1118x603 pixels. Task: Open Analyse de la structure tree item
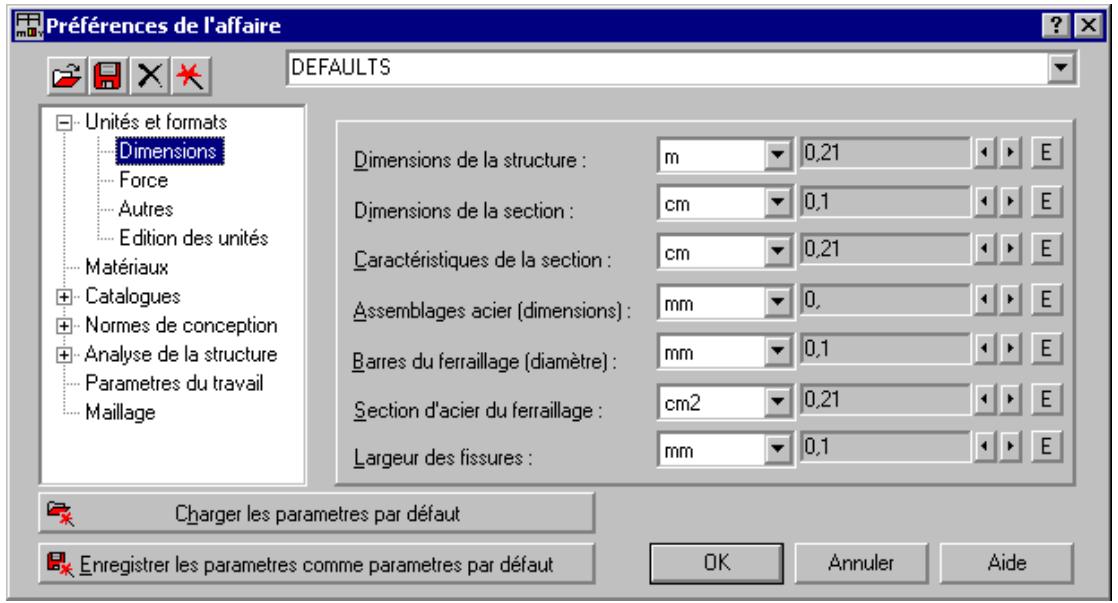tap(180, 354)
